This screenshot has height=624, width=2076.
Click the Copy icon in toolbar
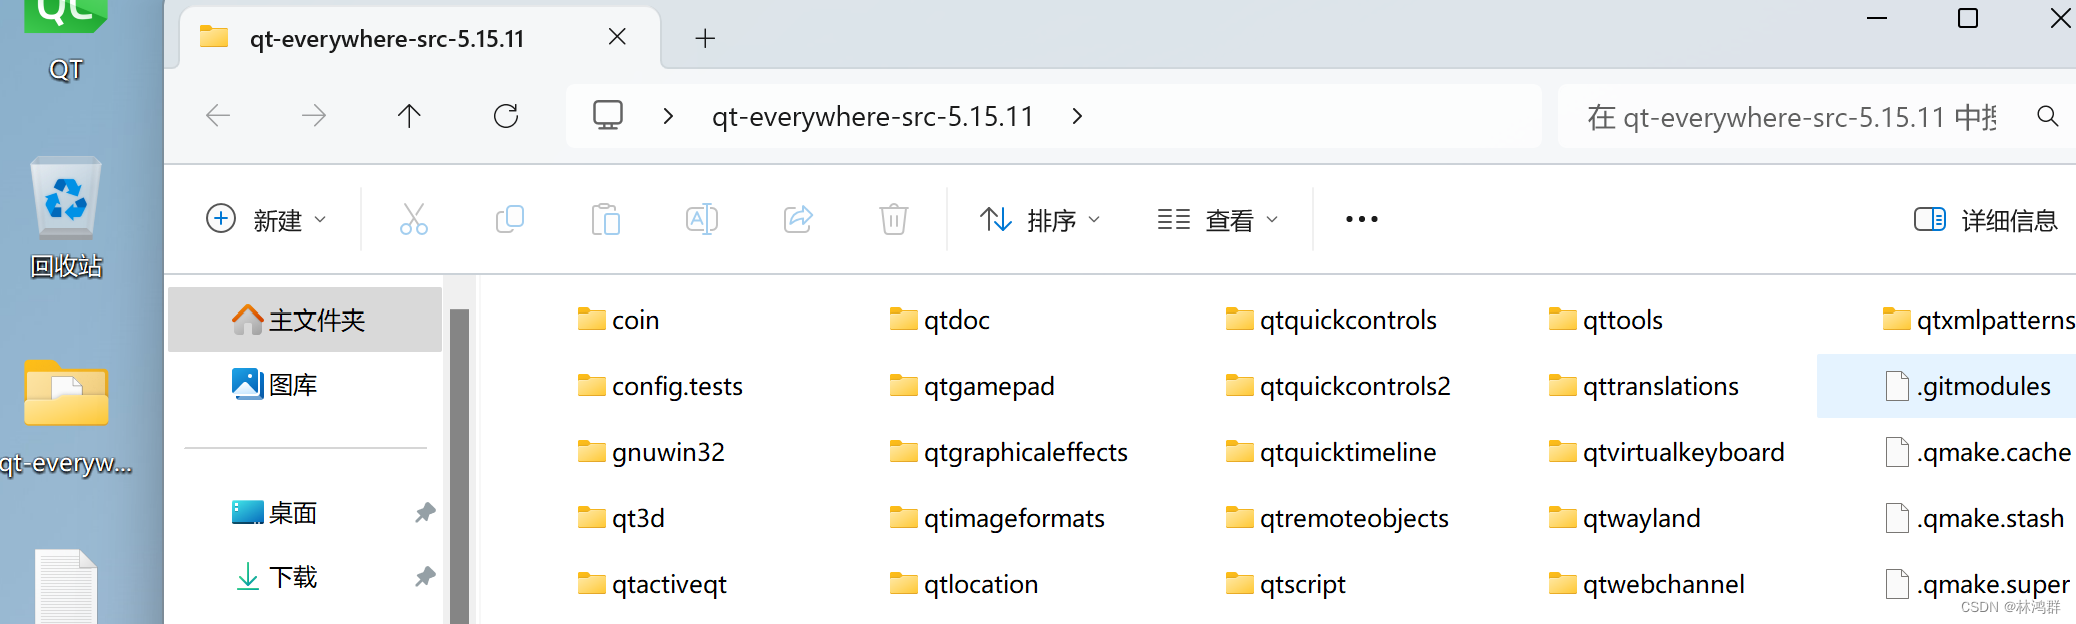(510, 219)
